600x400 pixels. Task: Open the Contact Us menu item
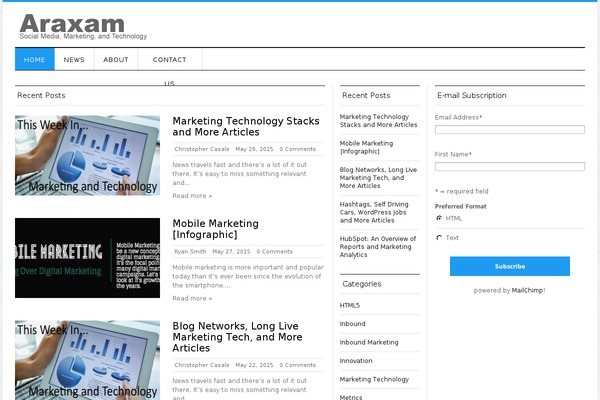[170, 59]
